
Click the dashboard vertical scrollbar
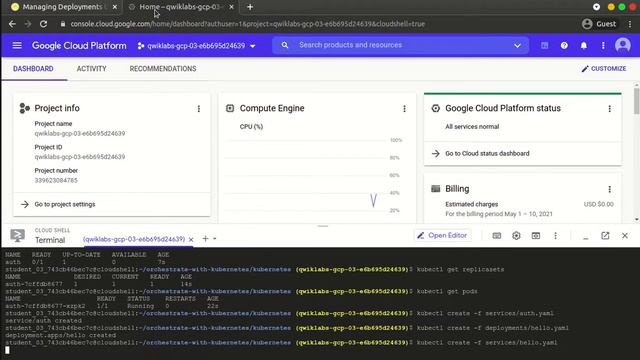(x=636, y=102)
